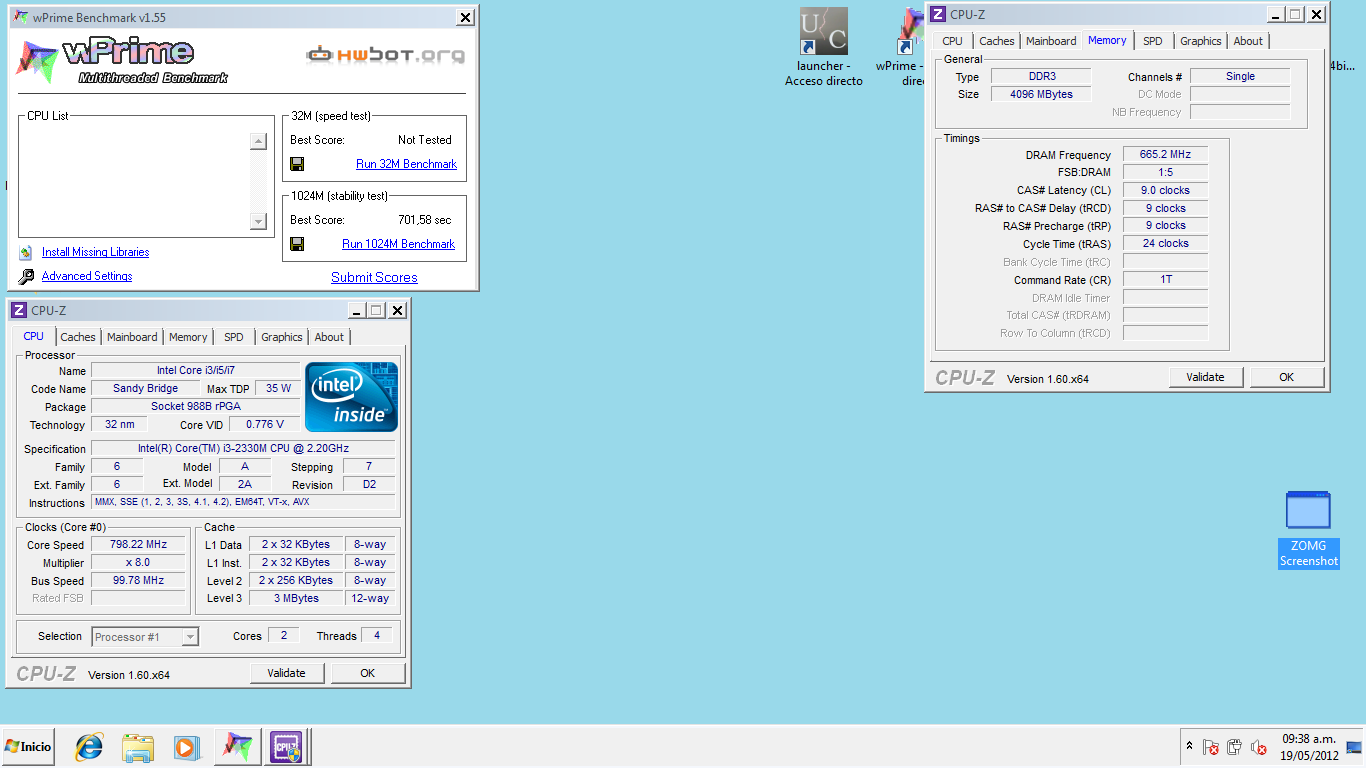Select the launcher desktop shortcut icon
The image size is (1366, 768).
coord(824,32)
